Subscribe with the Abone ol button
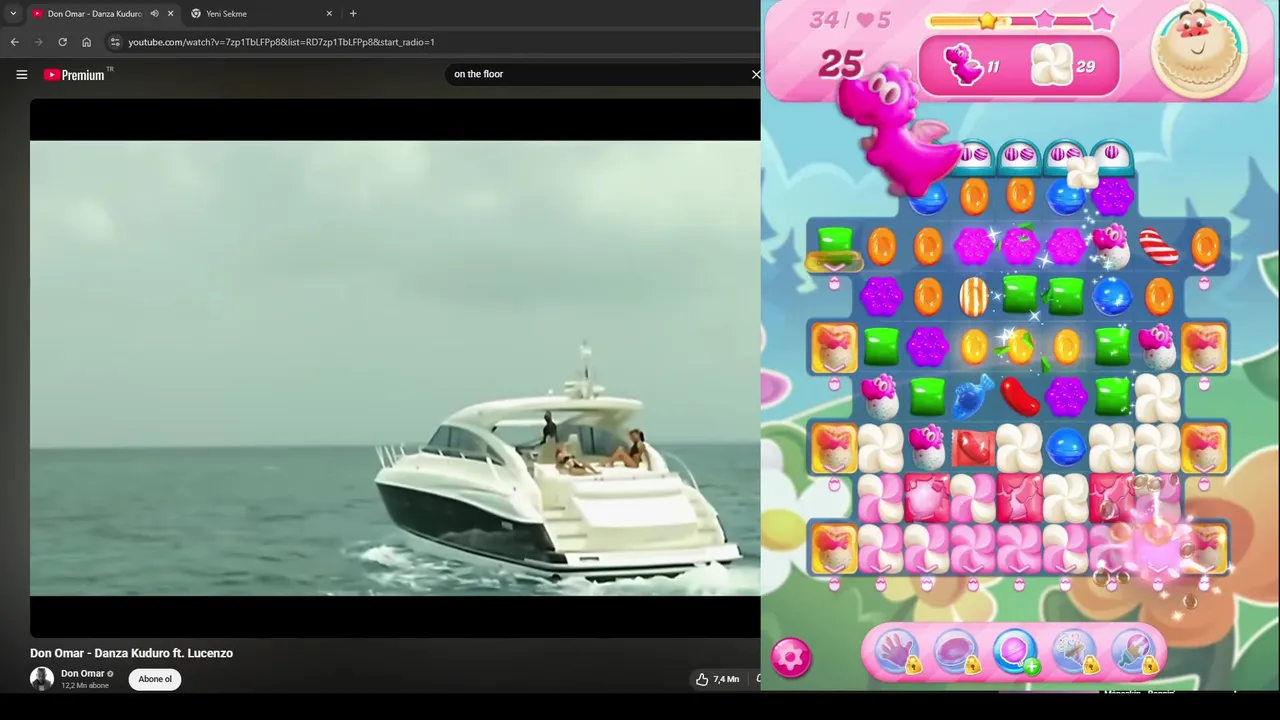Image resolution: width=1280 pixels, height=720 pixels. tap(155, 679)
